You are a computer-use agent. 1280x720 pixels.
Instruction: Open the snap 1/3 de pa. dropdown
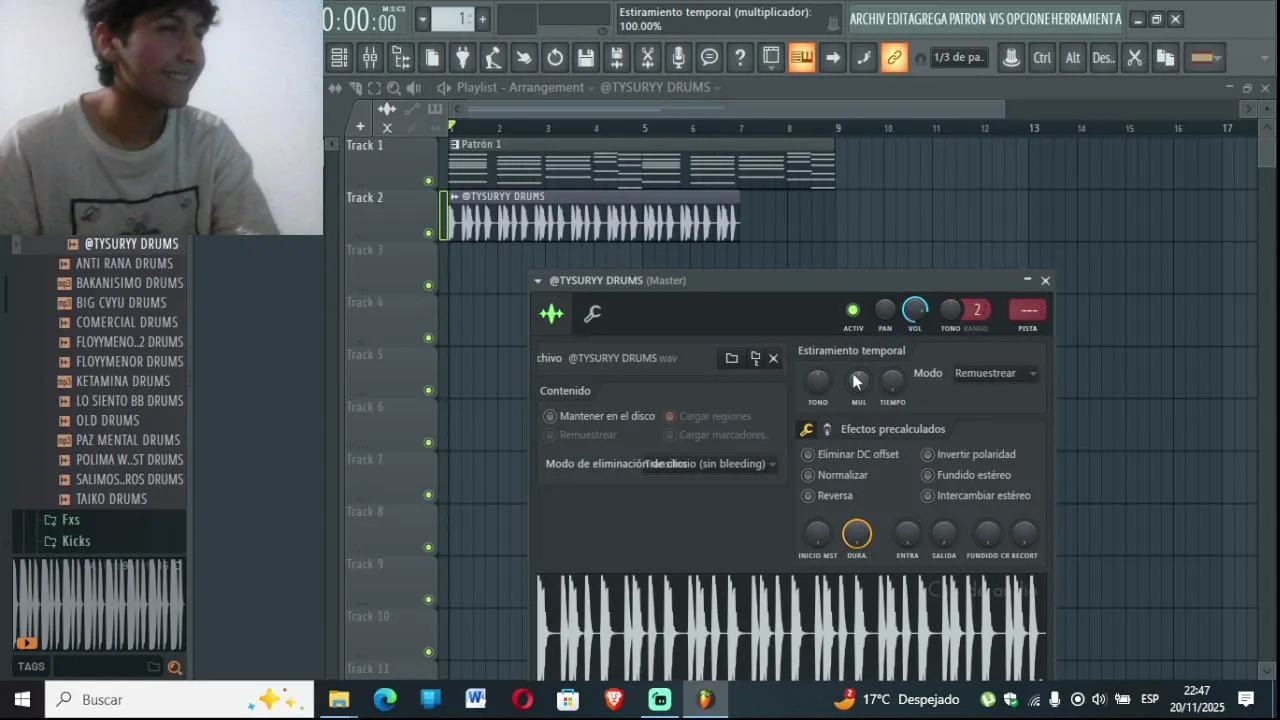point(958,58)
